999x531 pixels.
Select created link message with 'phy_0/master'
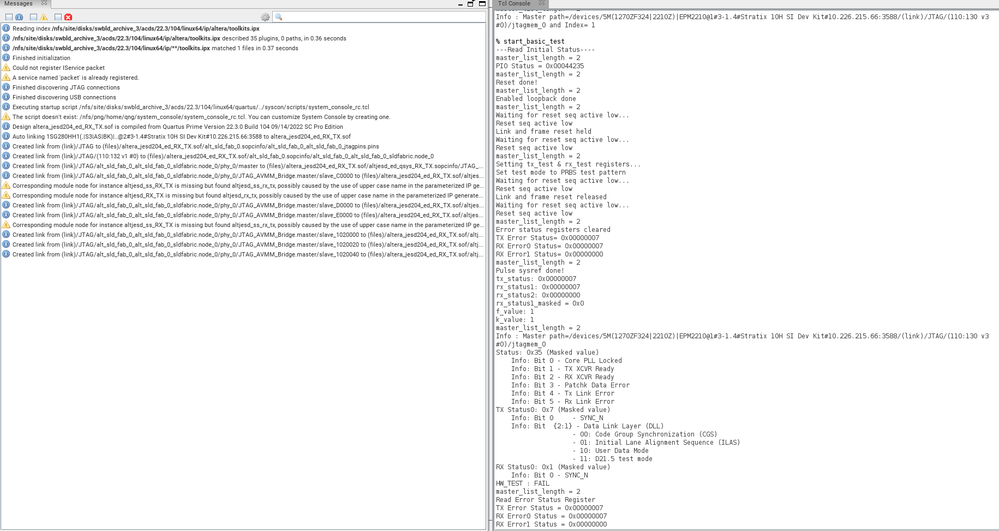tap(248, 166)
